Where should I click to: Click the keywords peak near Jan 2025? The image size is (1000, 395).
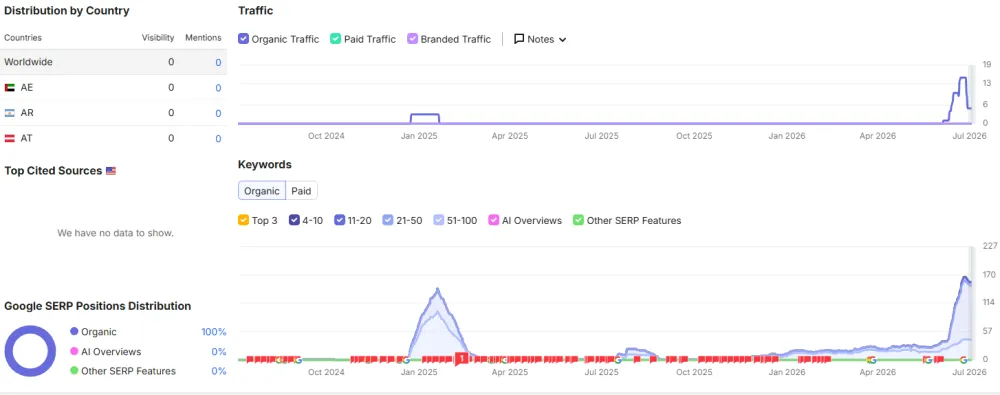[438, 290]
